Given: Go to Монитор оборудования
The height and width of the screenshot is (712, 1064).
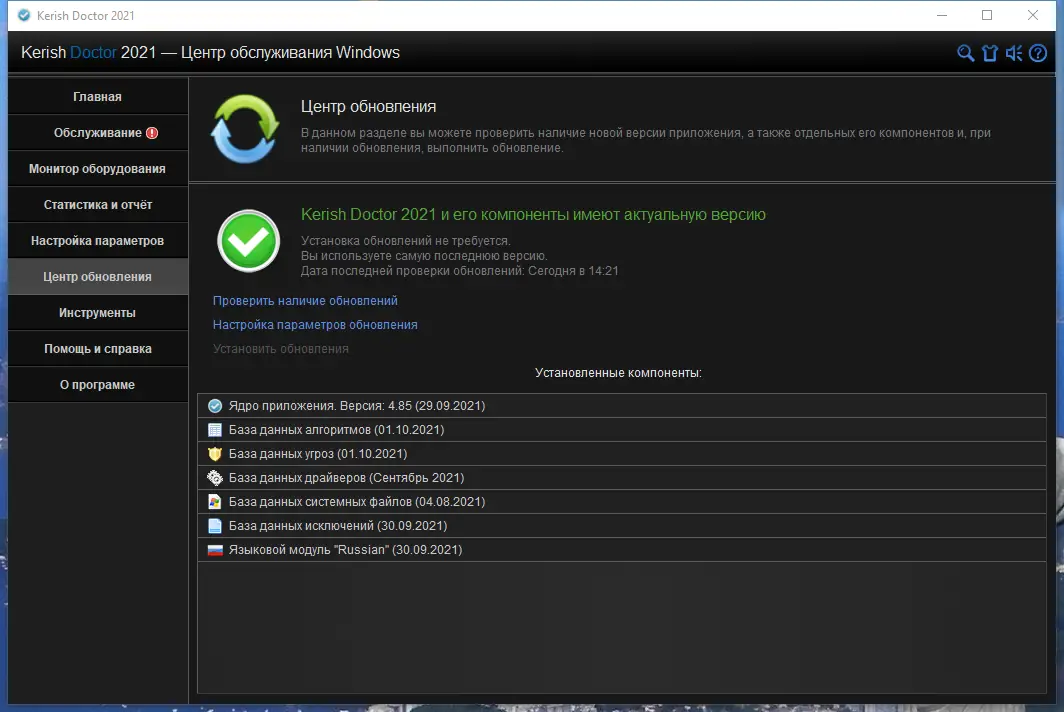Looking at the screenshot, I should (98, 168).
